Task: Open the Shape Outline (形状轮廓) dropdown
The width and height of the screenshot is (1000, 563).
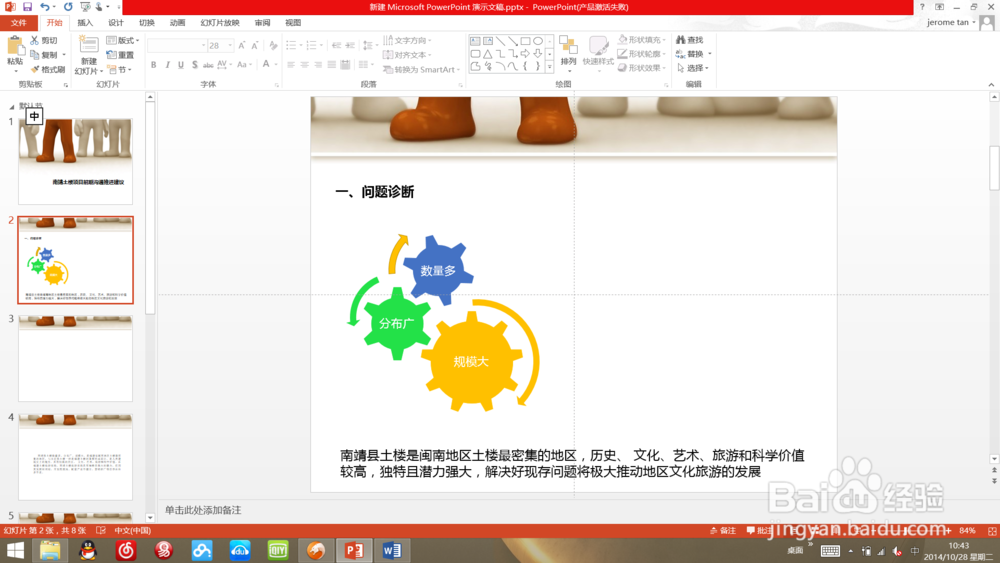Action: coord(642,54)
